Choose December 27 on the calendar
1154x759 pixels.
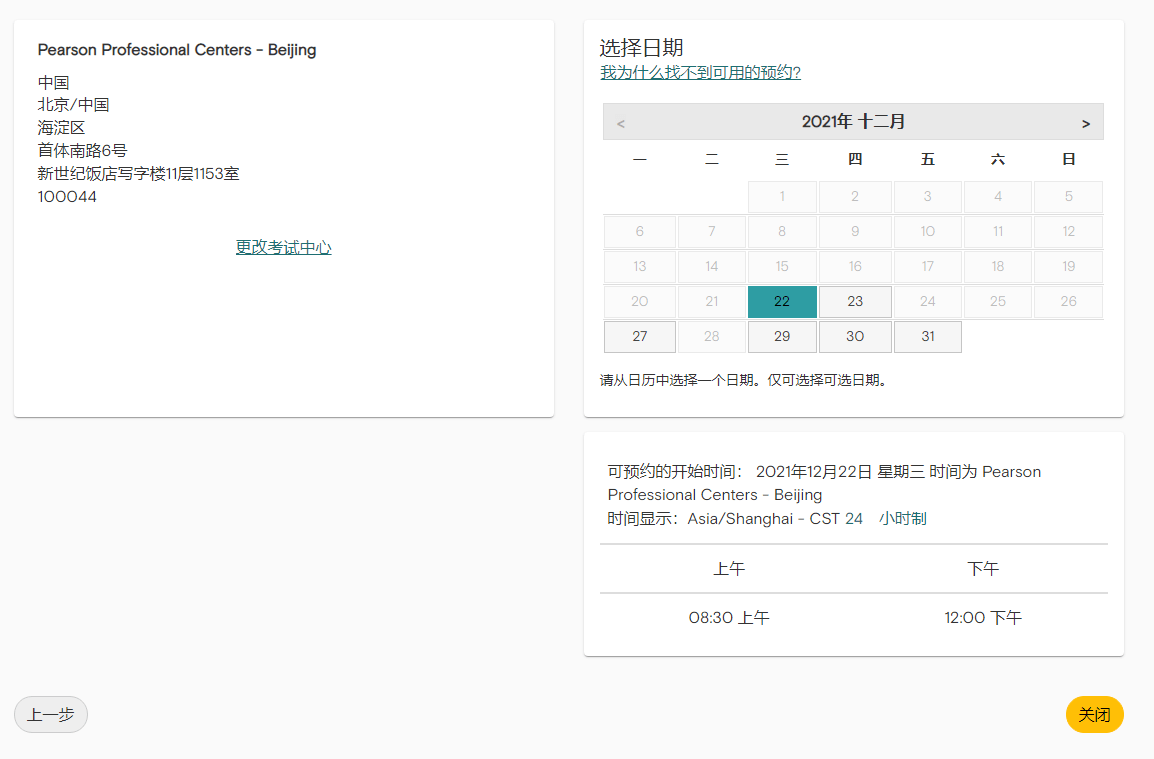coord(640,337)
